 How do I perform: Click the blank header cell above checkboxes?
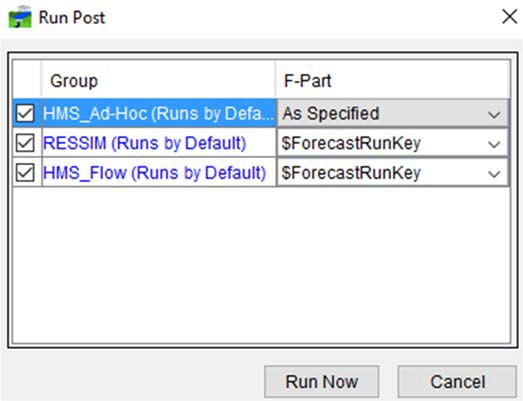click(x=27, y=80)
